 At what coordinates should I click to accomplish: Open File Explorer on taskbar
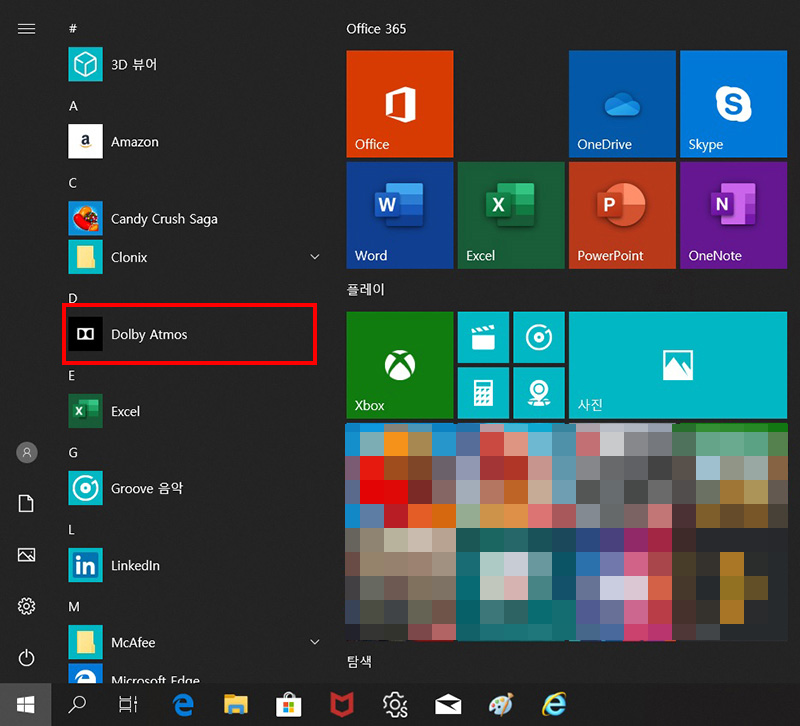point(236,705)
